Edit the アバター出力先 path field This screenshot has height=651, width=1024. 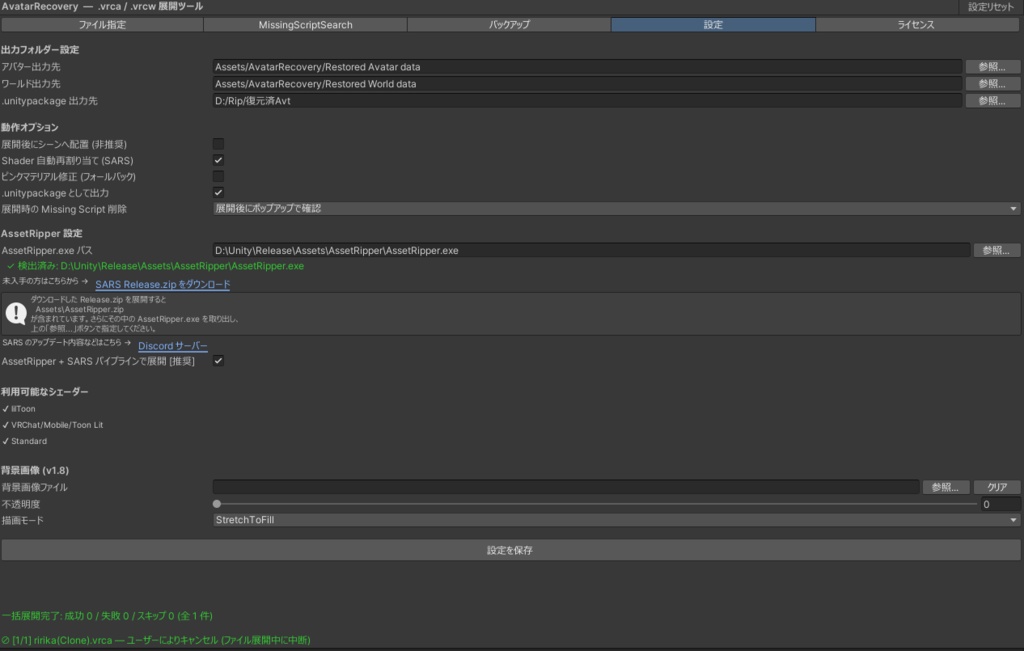[x=586, y=67]
